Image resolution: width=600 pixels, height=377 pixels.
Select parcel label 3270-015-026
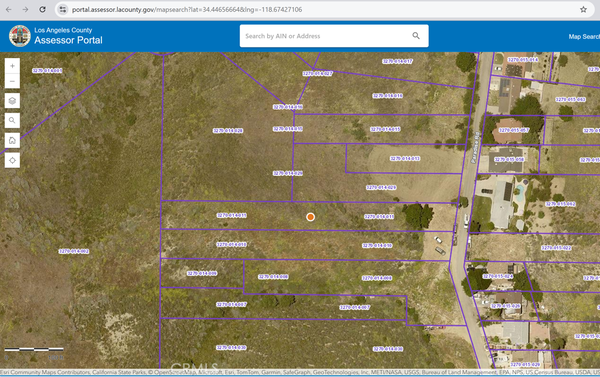coord(505,306)
